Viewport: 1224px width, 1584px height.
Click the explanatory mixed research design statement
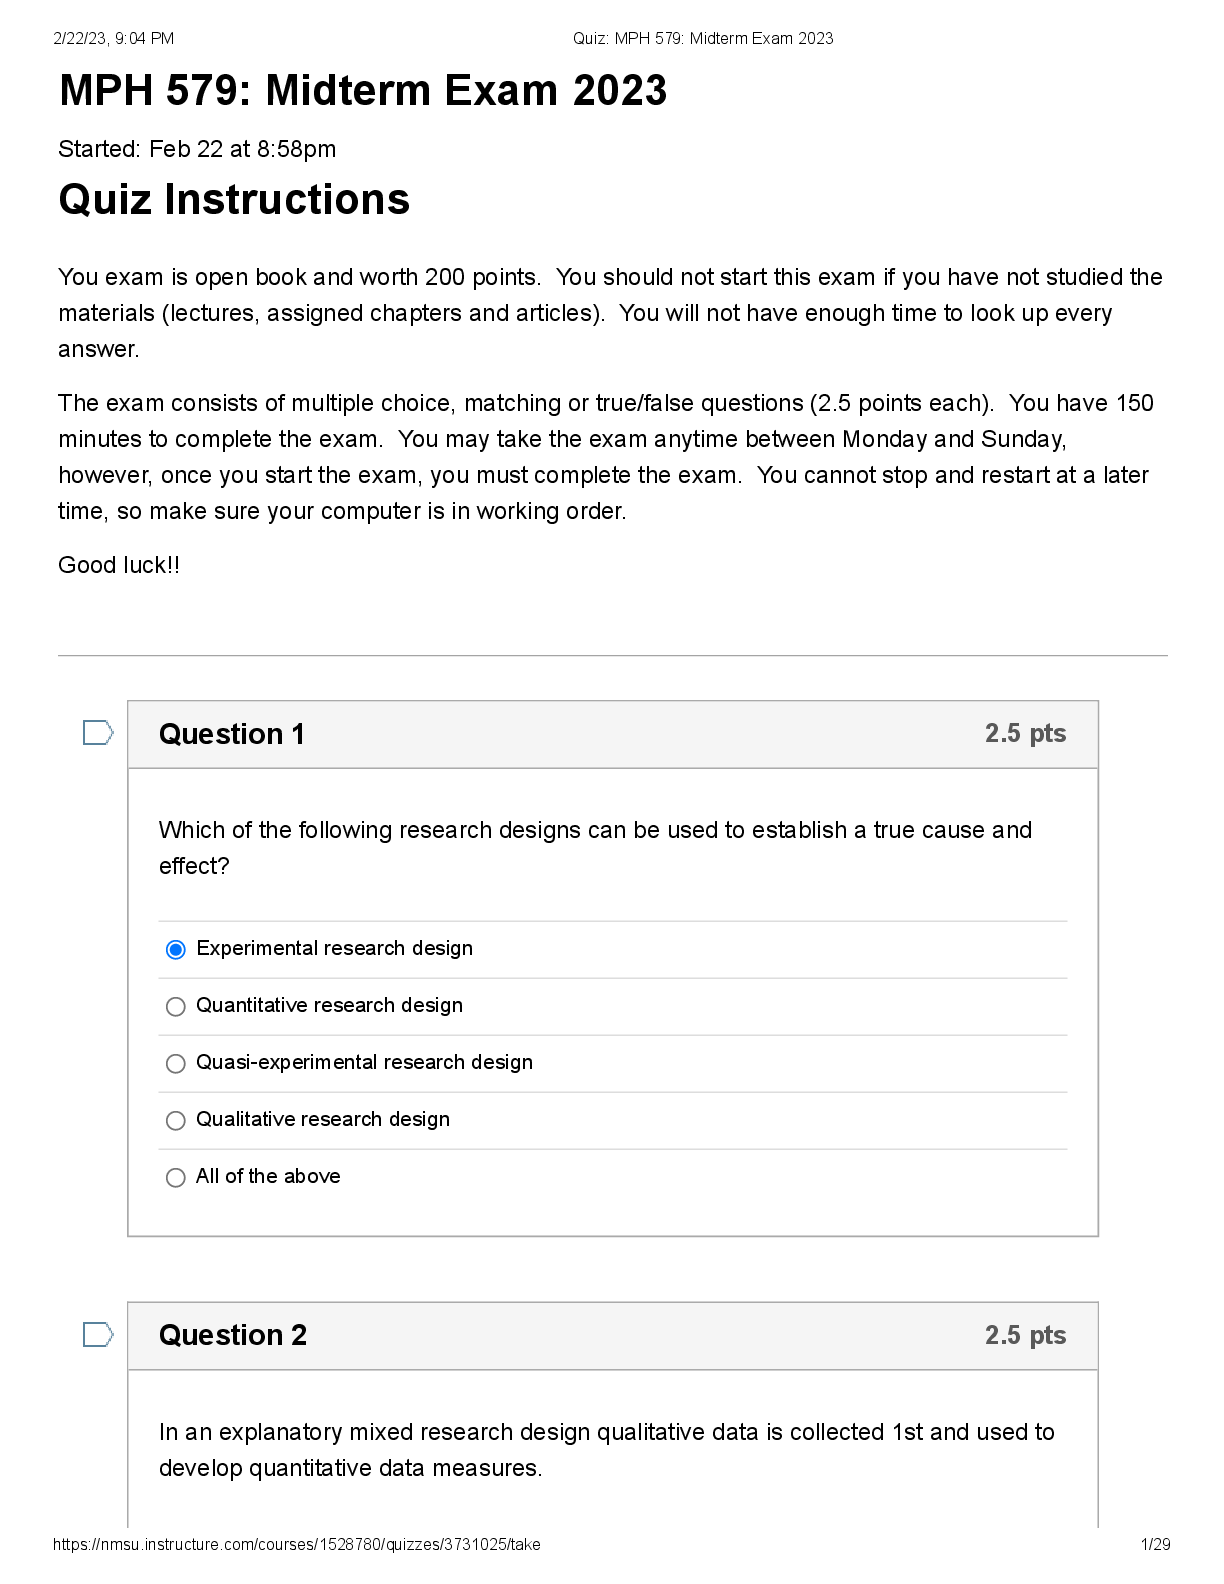(x=606, y=1449)
